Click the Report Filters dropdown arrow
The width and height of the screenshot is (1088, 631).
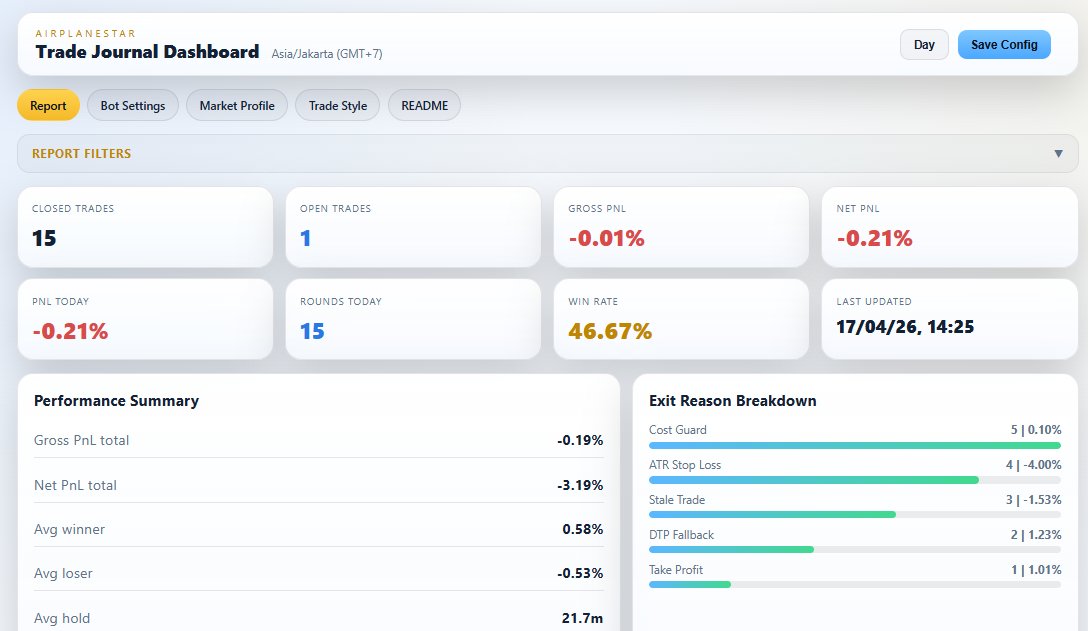(1058, 153)
